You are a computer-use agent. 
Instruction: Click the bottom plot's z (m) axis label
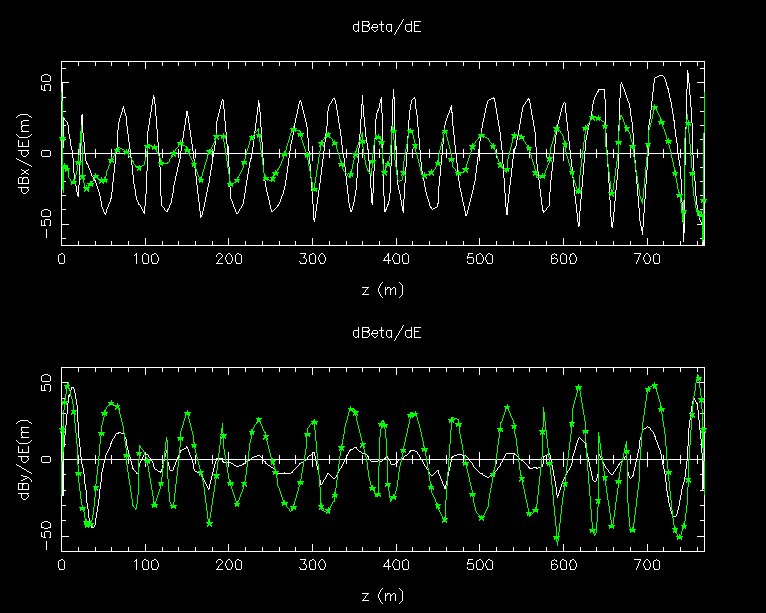[385, 595]
